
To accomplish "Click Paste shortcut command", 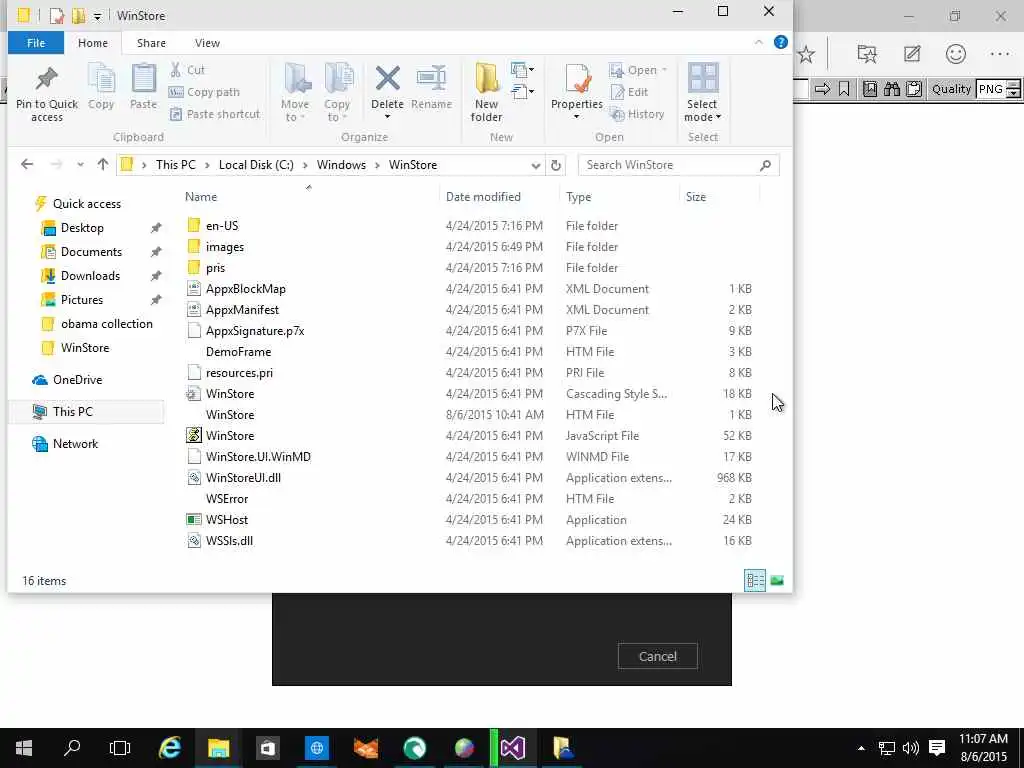I will [x=215, y=114].
